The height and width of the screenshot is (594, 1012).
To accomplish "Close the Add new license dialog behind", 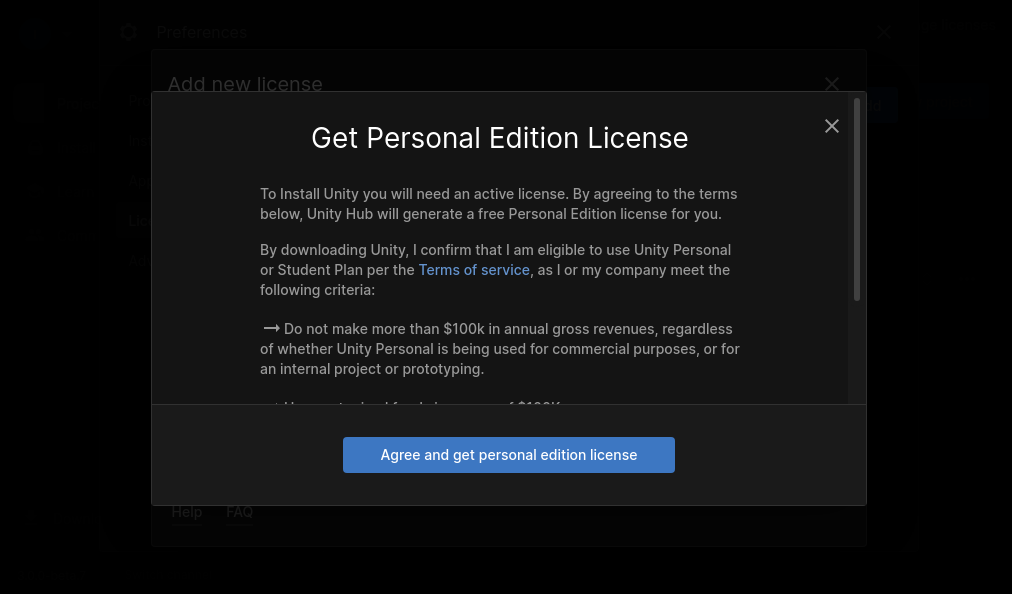I will click(x=832, y=84).
